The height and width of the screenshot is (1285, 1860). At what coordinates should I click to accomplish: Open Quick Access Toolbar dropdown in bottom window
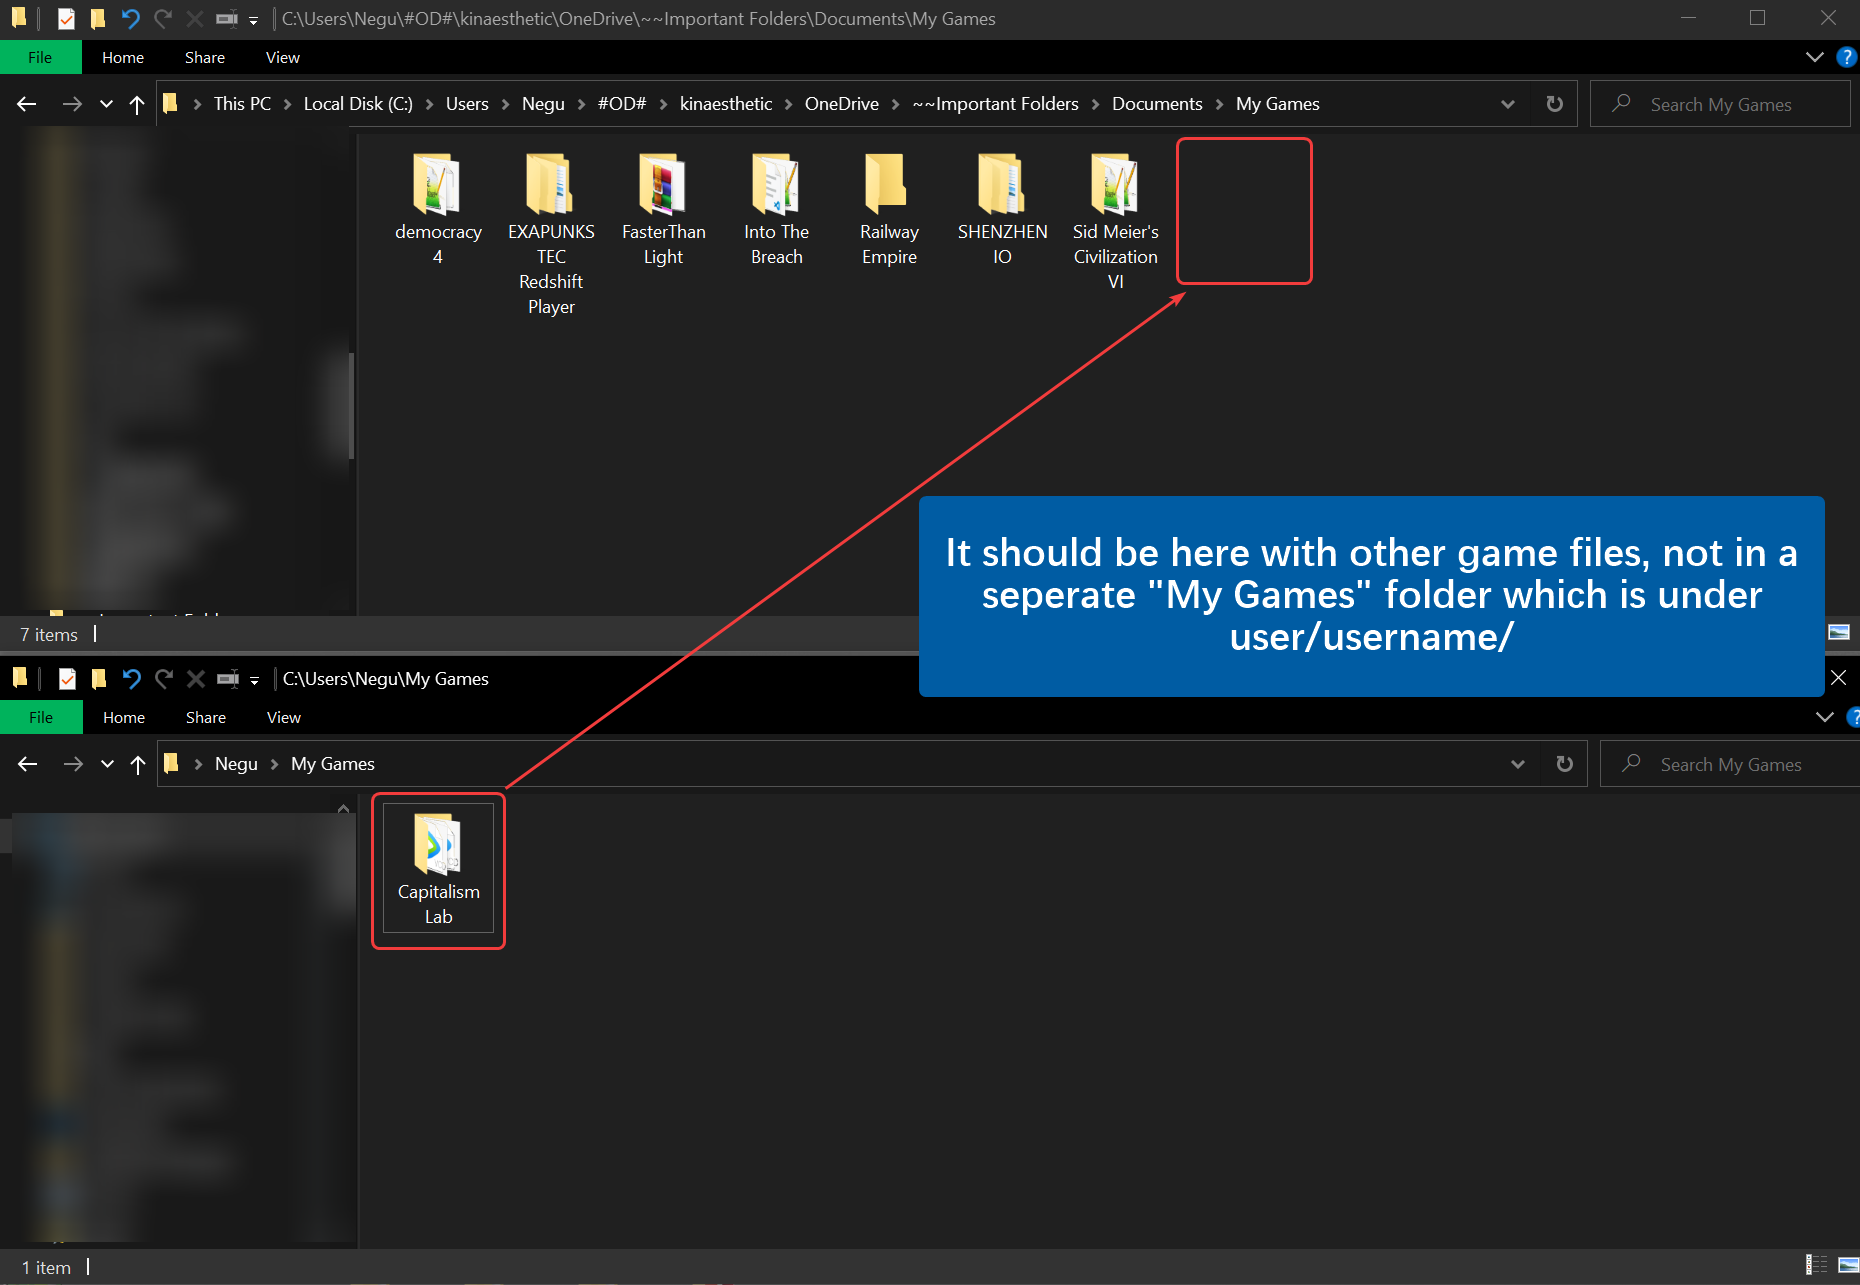[x=254, y=680]
